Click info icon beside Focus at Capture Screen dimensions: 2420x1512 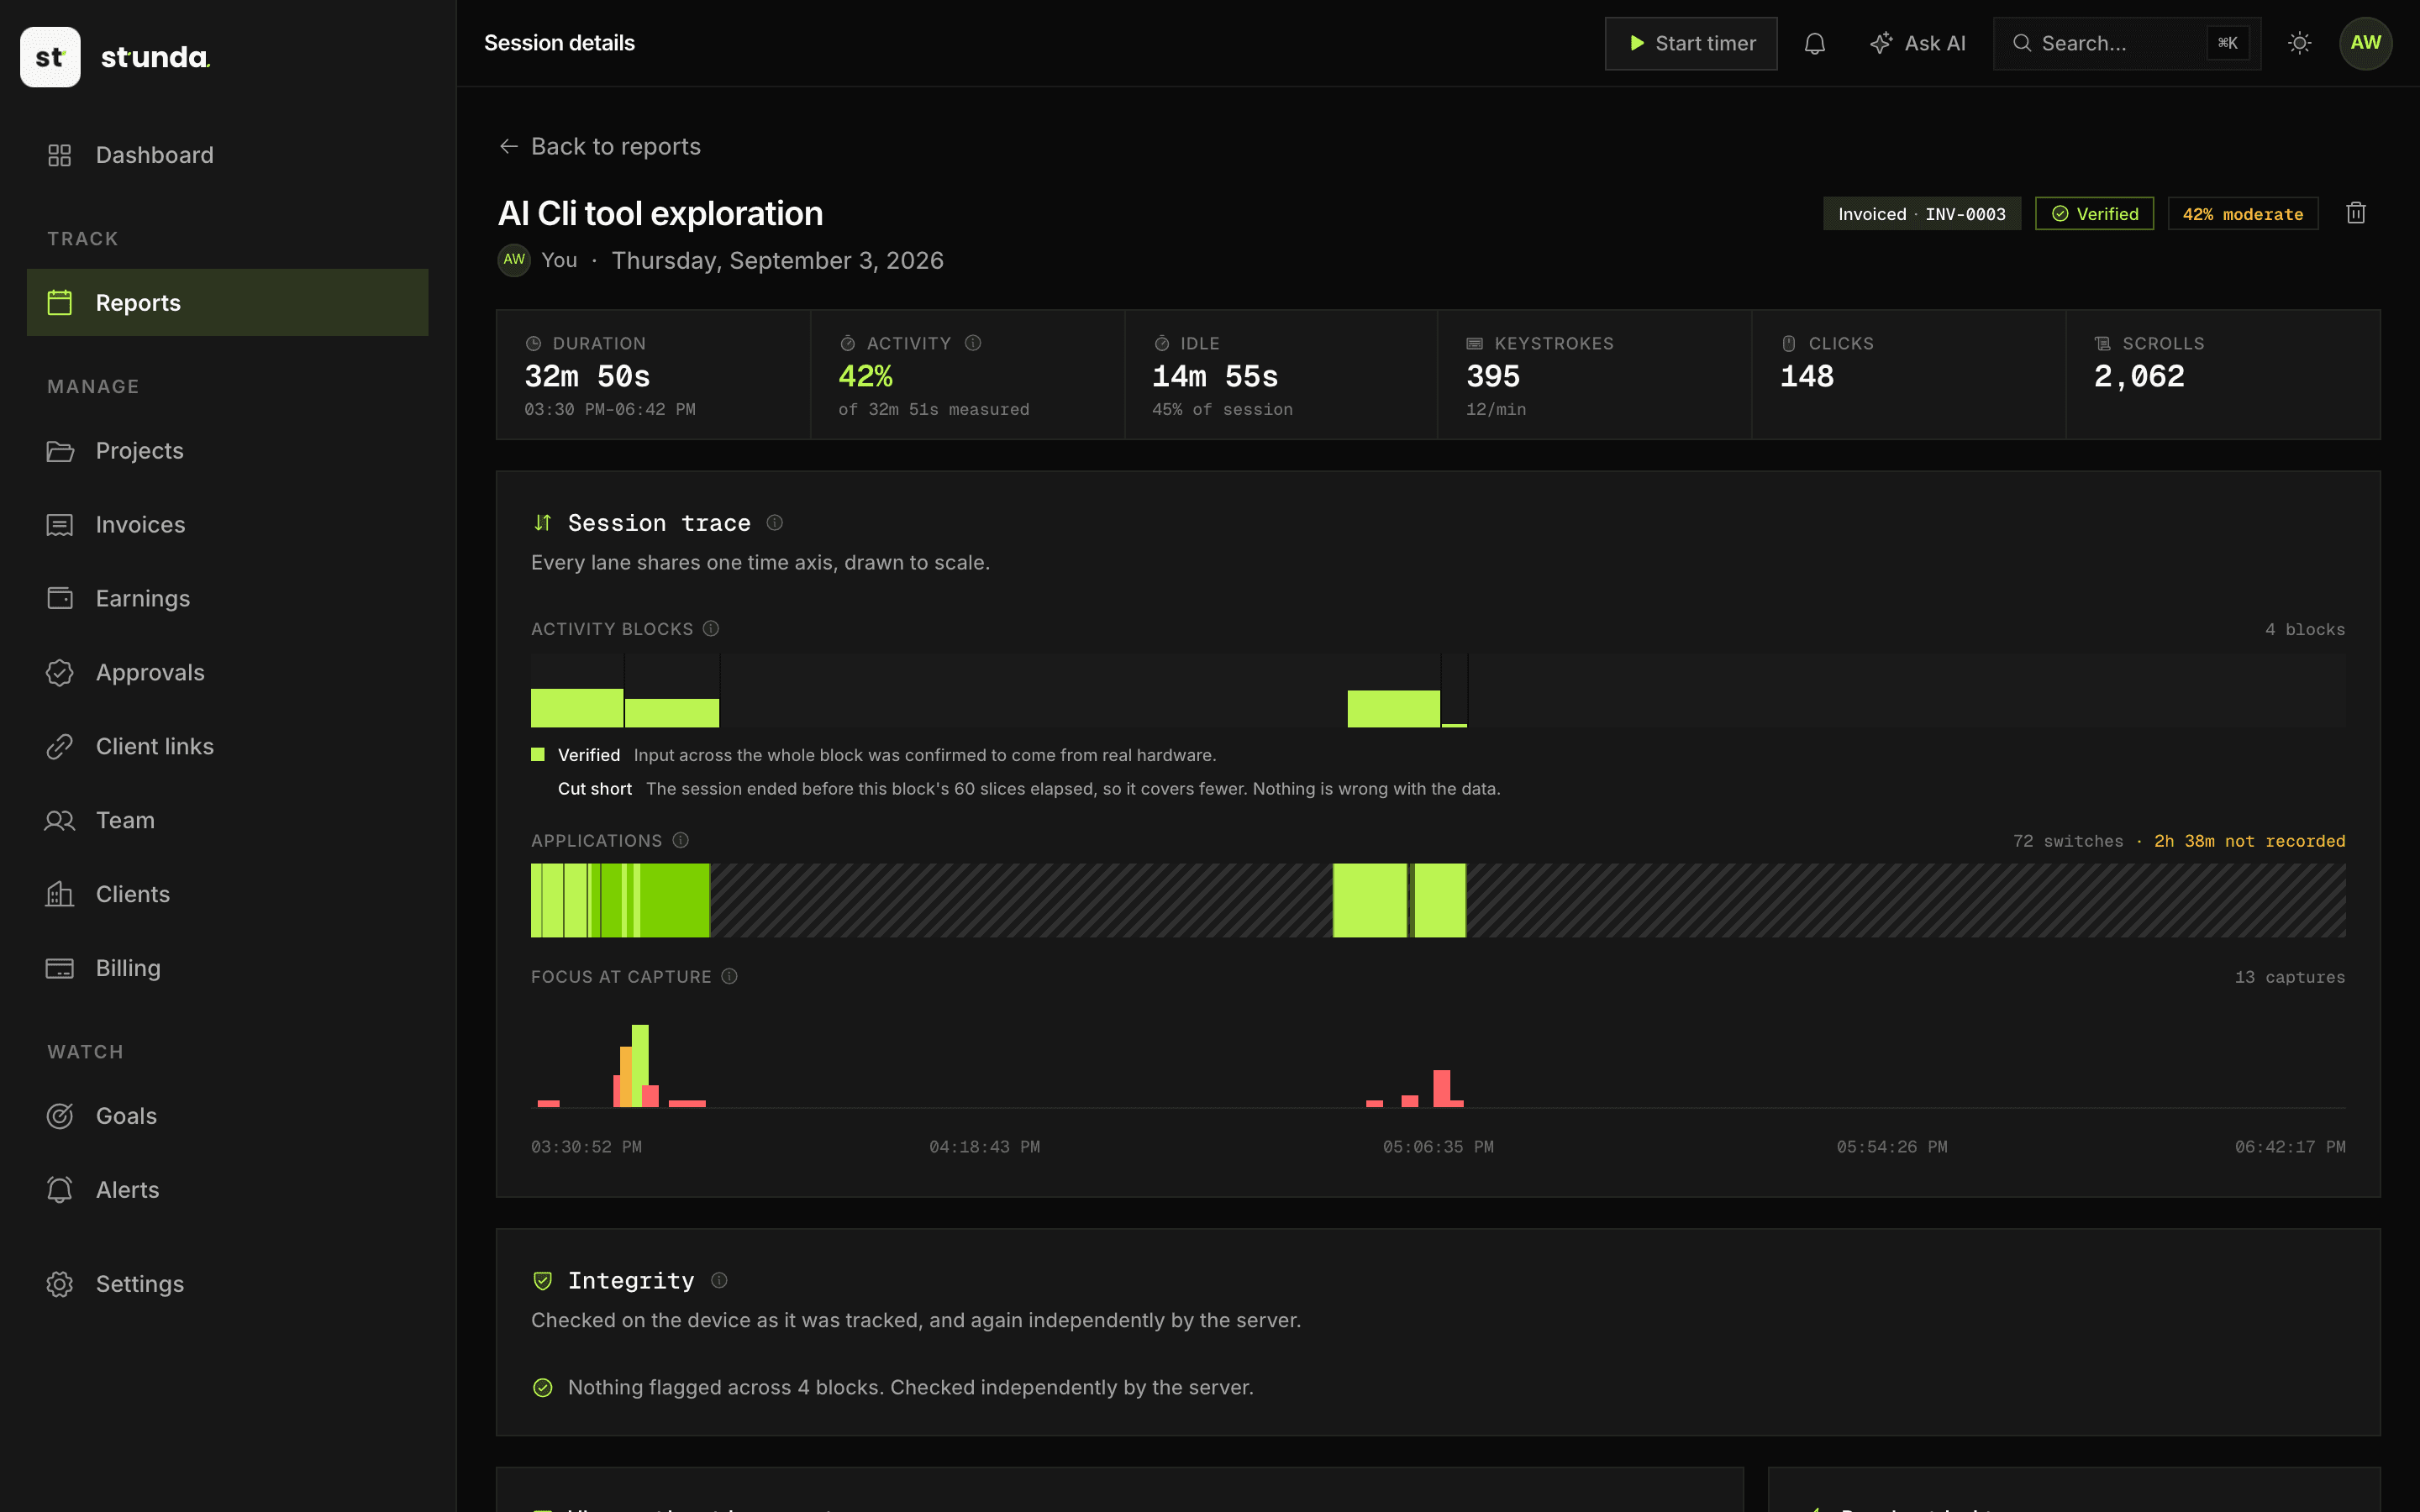729,976
